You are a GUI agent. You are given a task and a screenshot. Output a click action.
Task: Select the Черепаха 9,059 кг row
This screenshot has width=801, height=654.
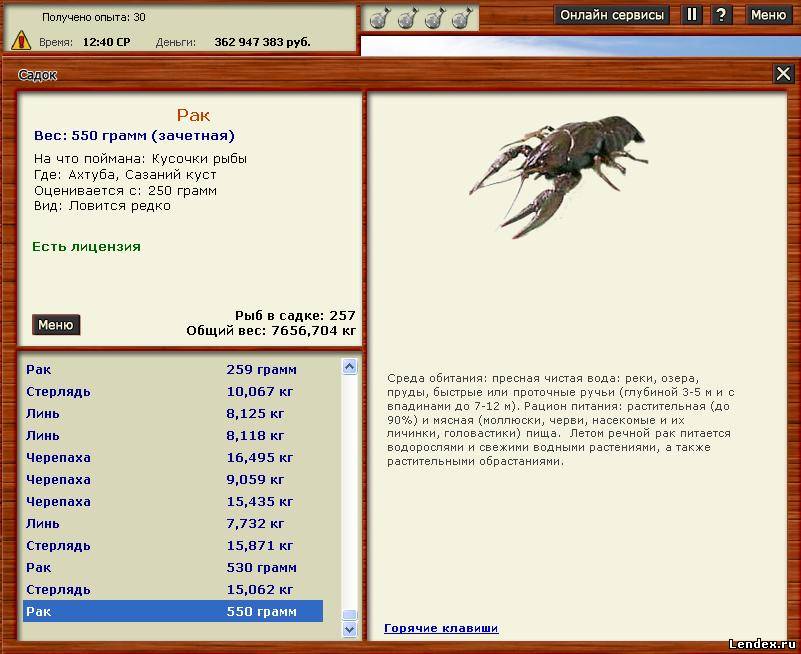pyautogui.click(x=173, y=479)
